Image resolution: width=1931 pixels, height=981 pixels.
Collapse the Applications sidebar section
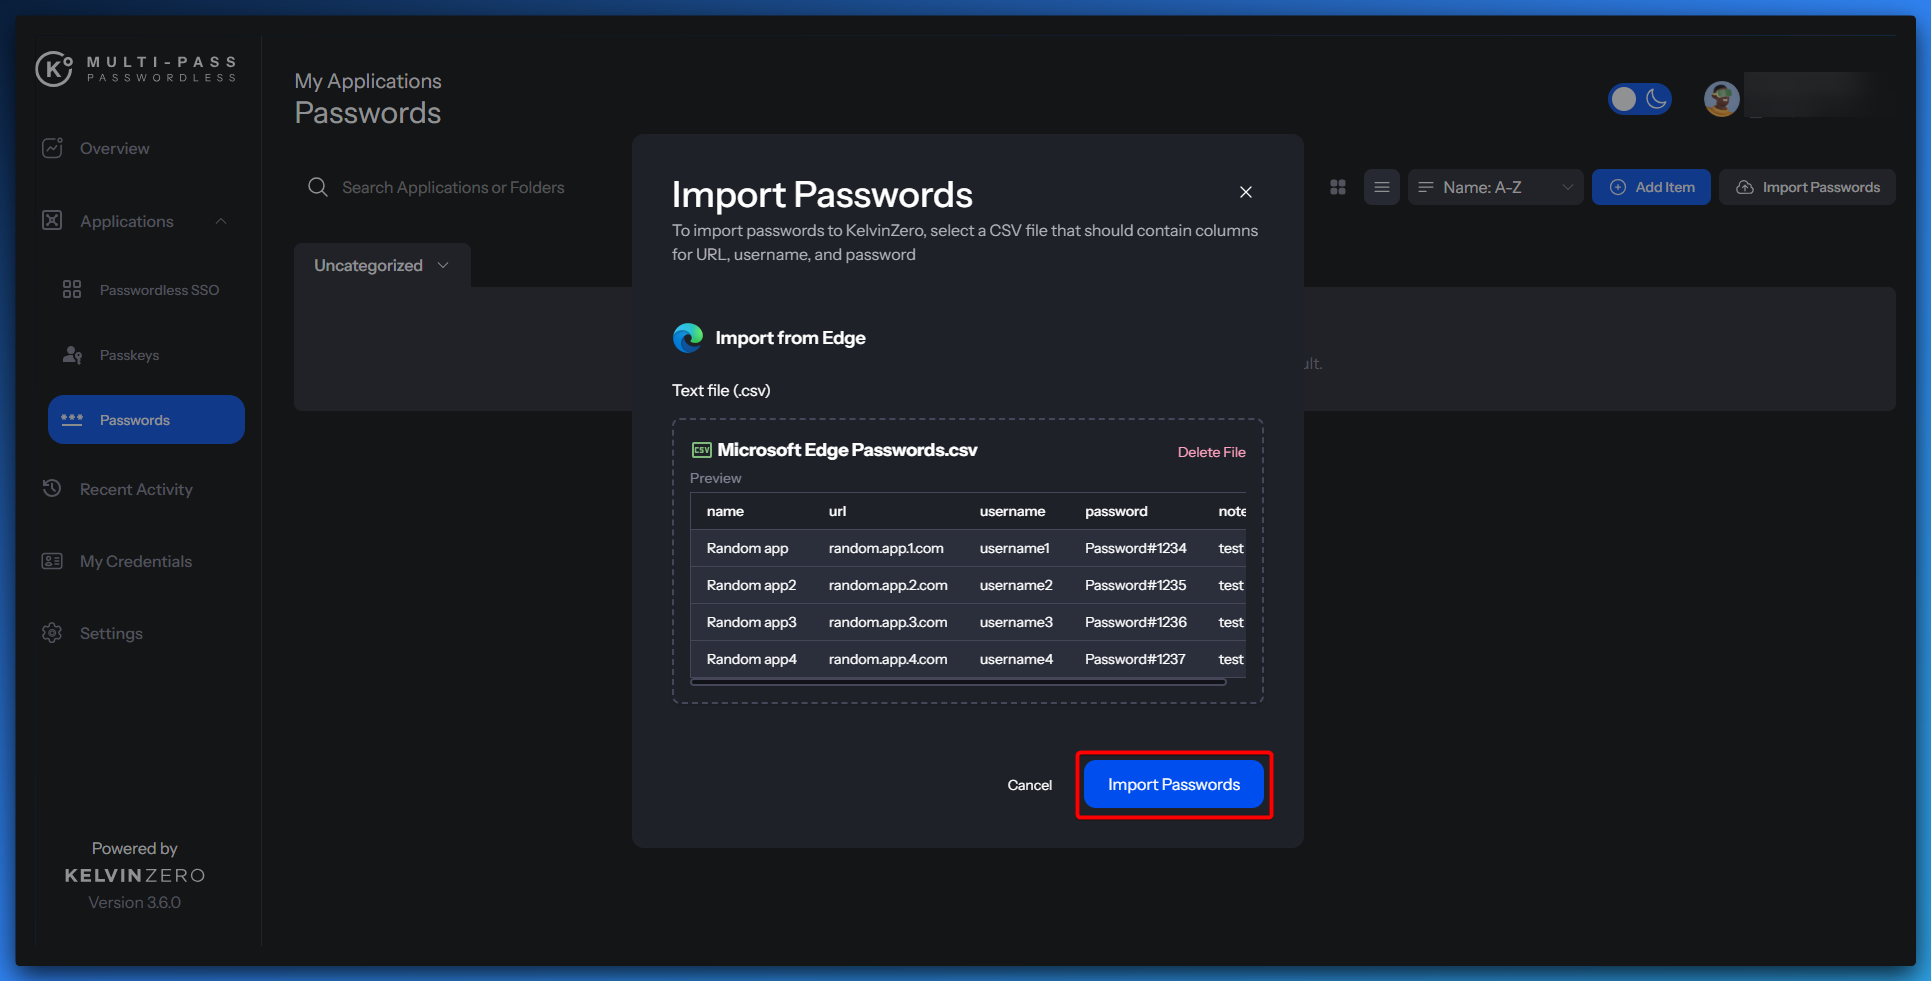tap(221, 221)
